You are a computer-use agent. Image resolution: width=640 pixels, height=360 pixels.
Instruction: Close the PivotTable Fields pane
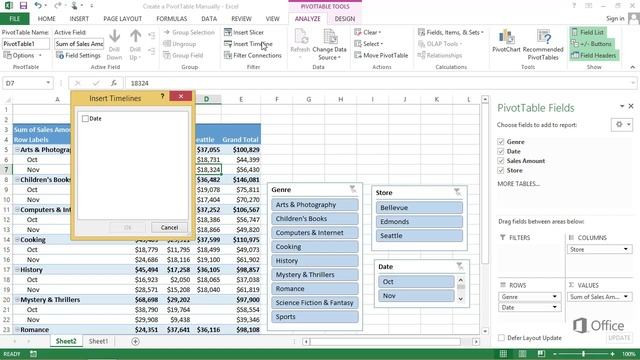point(631,106)
